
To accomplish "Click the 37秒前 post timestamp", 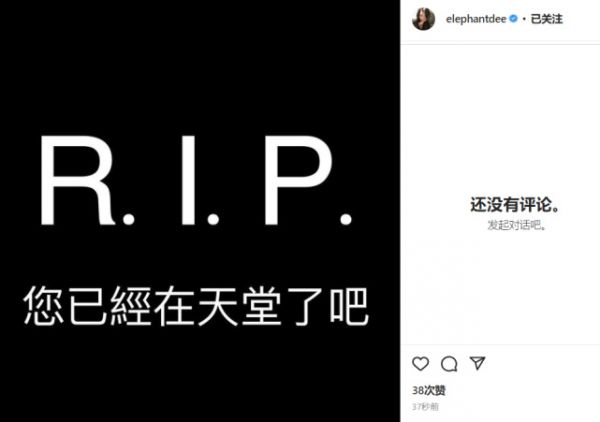I will coord(425,407).
